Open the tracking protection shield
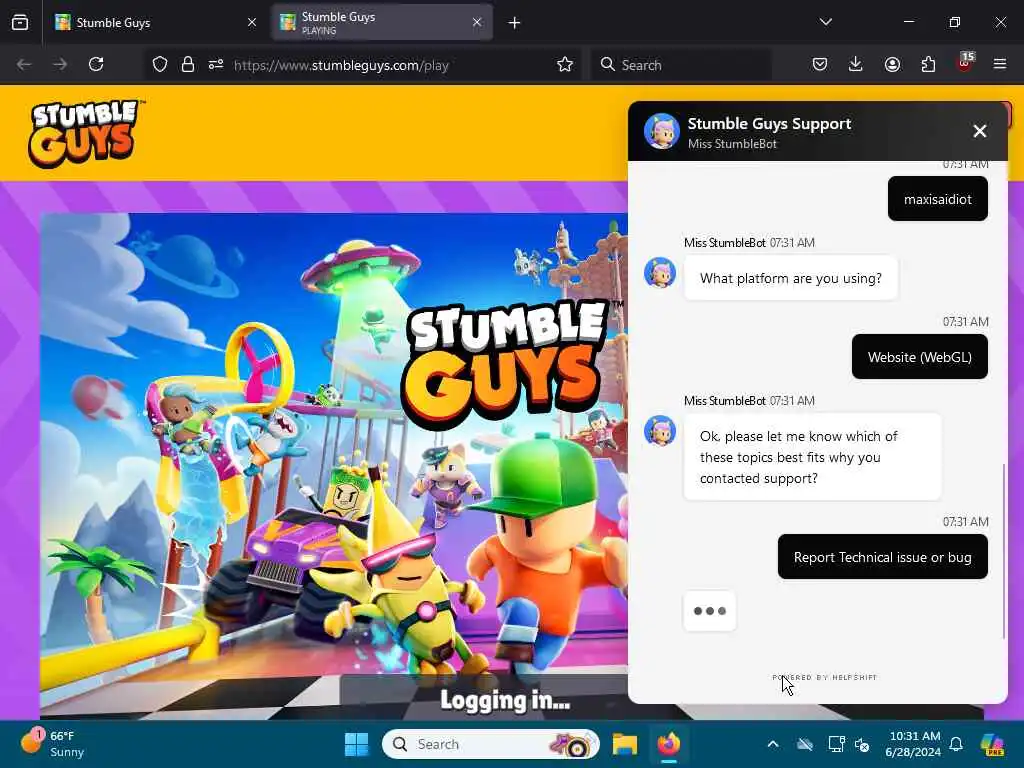Image resolution: width=1024 pixels, height=768 pixels. [160, 65]
